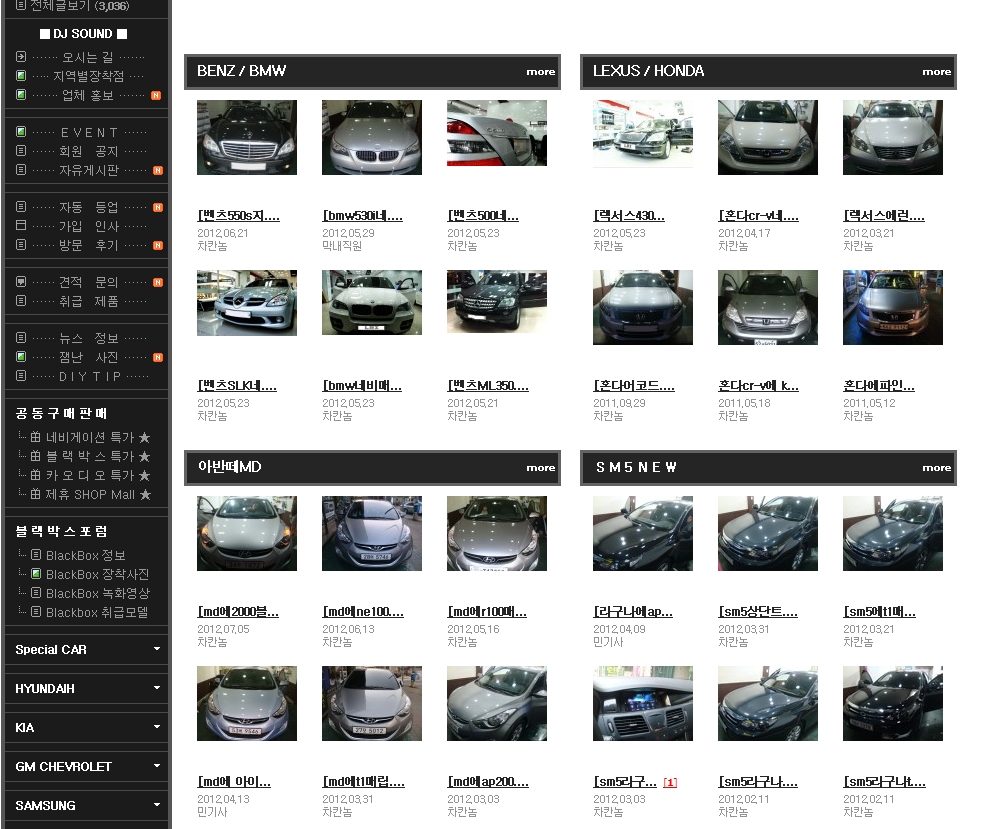
Task: Open the first 아반떼MD car thumbnail
Action: [x=247, y=533]
